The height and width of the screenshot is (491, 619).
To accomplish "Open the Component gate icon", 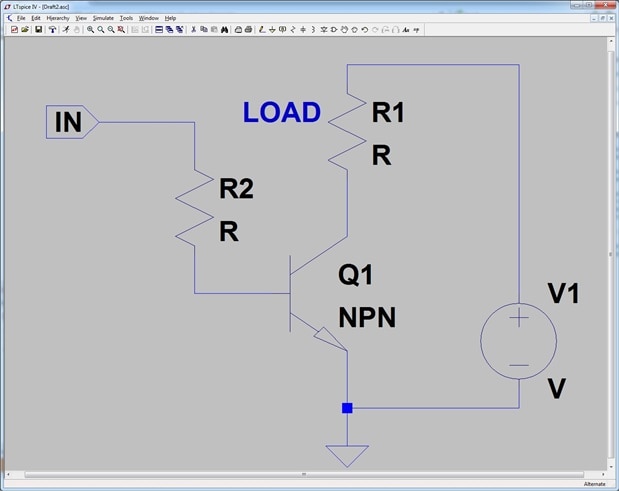I will (x=334, y=30).
